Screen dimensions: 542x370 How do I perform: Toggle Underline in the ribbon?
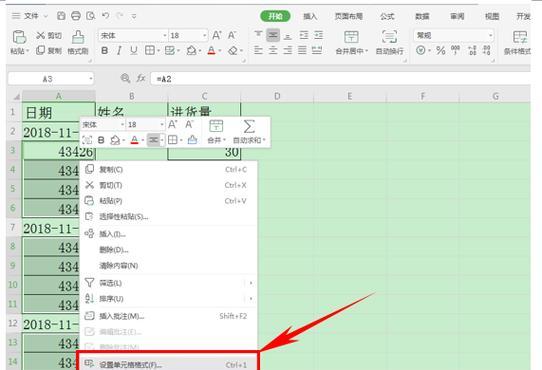coord(133,51)
